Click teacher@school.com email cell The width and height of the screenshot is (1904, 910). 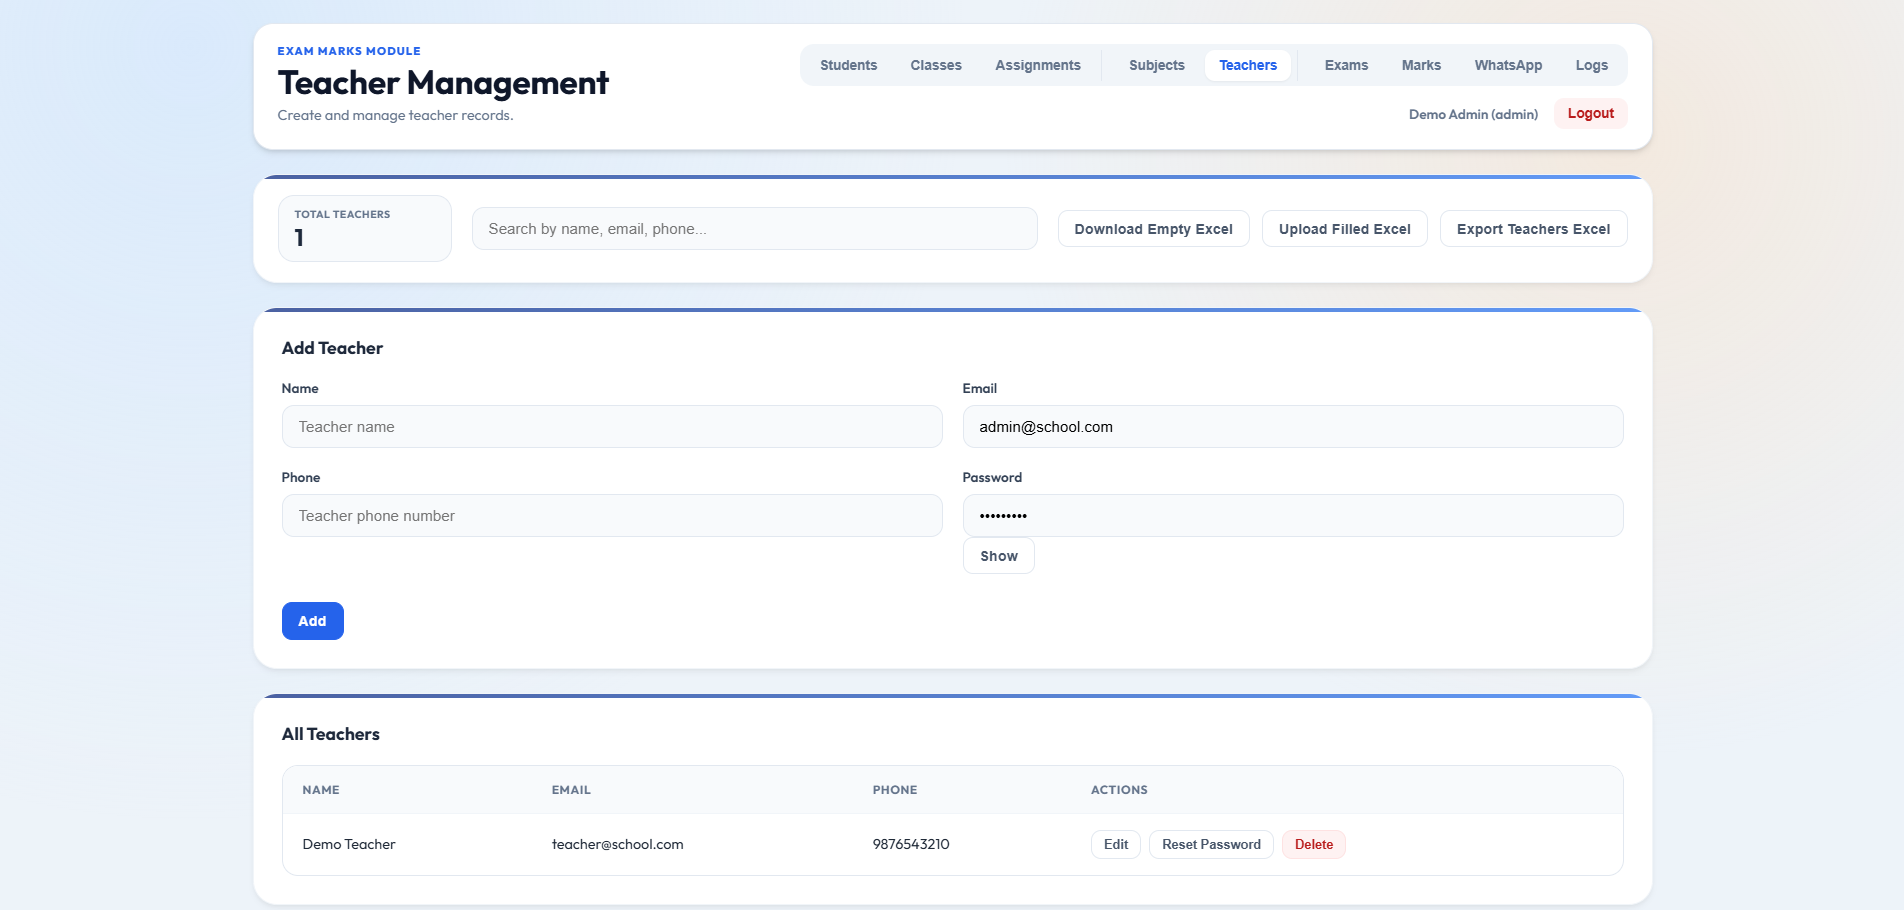pyautogui.click(x=617, y=844)
